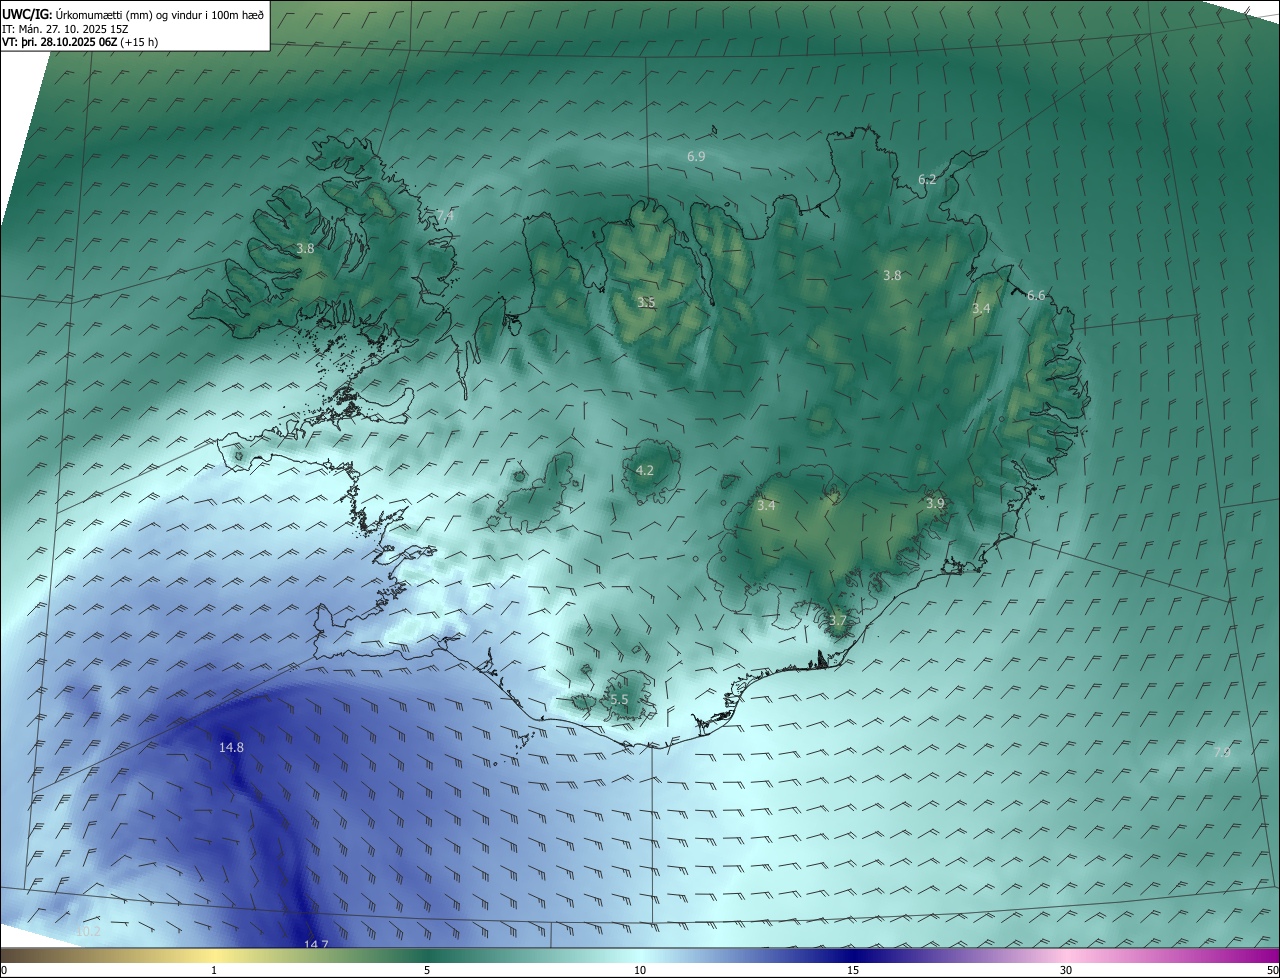Select the 30 mark on the color scale bar

pos(1066,970)
